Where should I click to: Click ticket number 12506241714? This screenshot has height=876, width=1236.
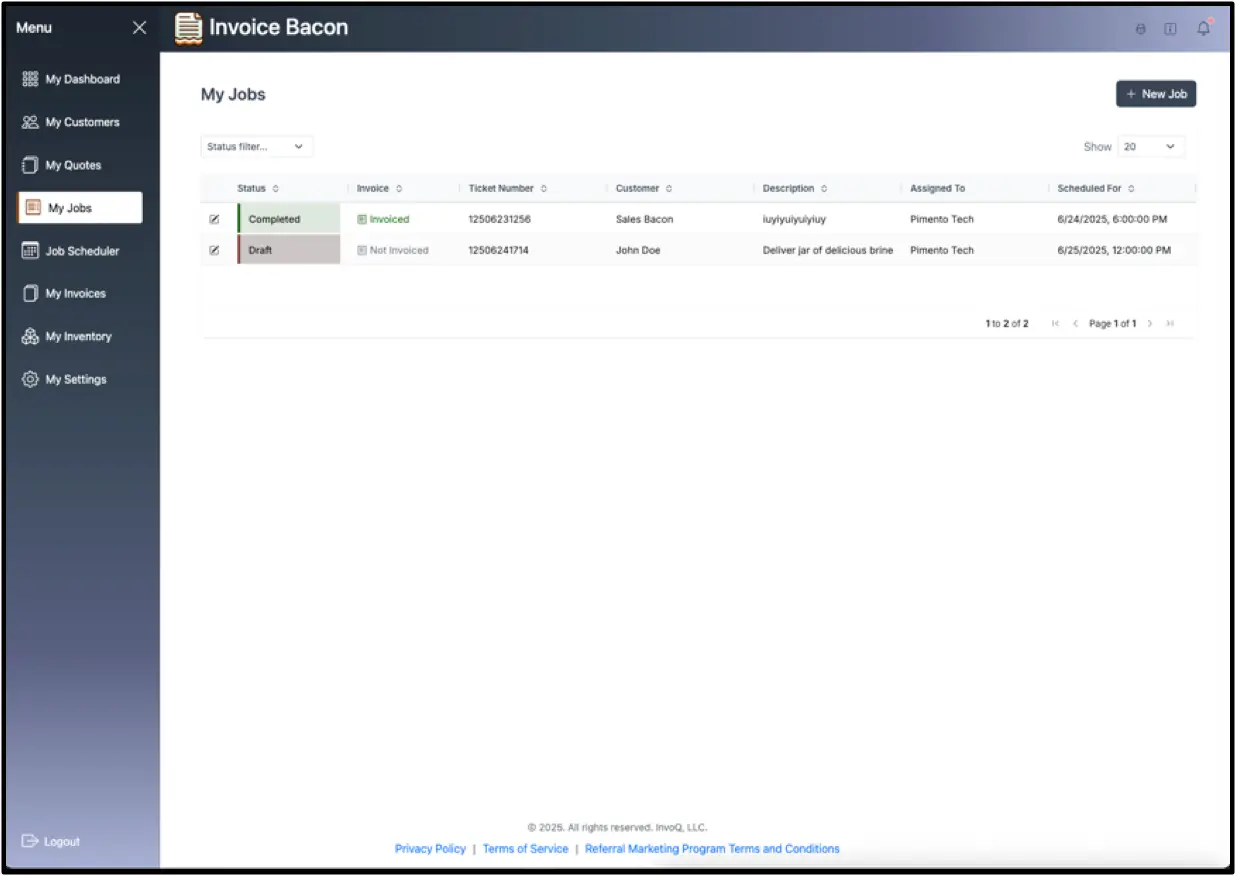click(x=498, y=250)
